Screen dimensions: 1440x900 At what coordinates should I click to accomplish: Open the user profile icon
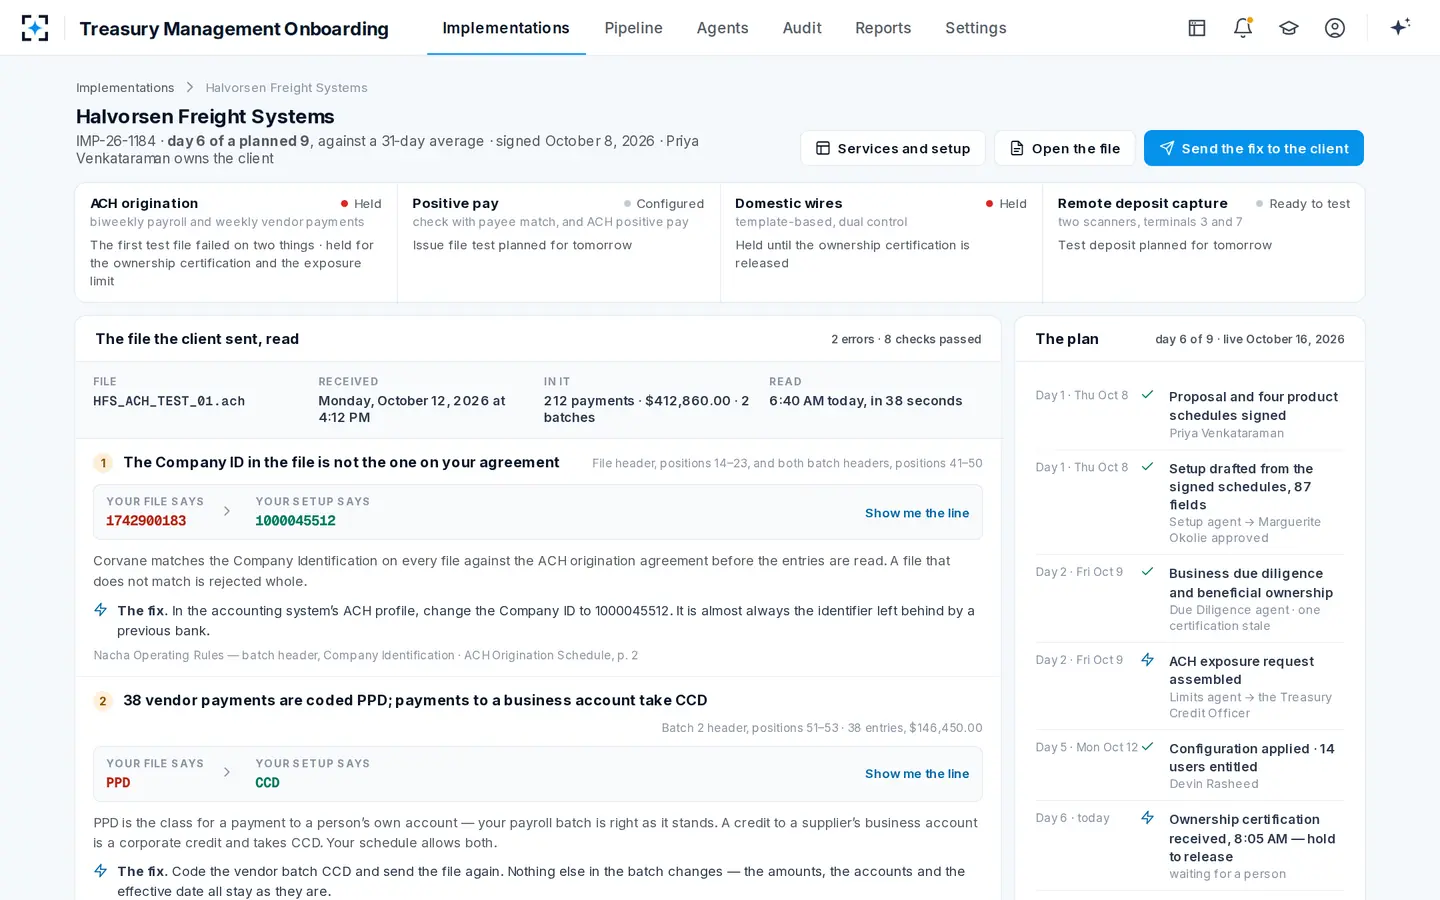click(1335, 28)
